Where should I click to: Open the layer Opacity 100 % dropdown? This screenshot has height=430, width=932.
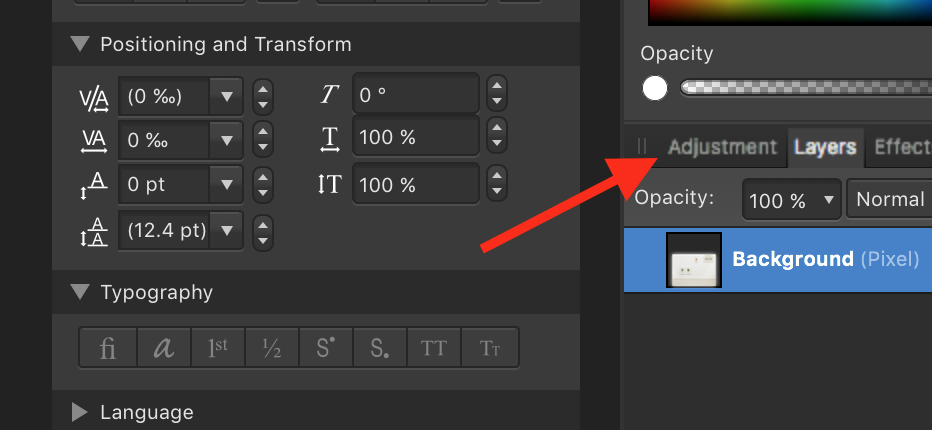click(792, 199)
